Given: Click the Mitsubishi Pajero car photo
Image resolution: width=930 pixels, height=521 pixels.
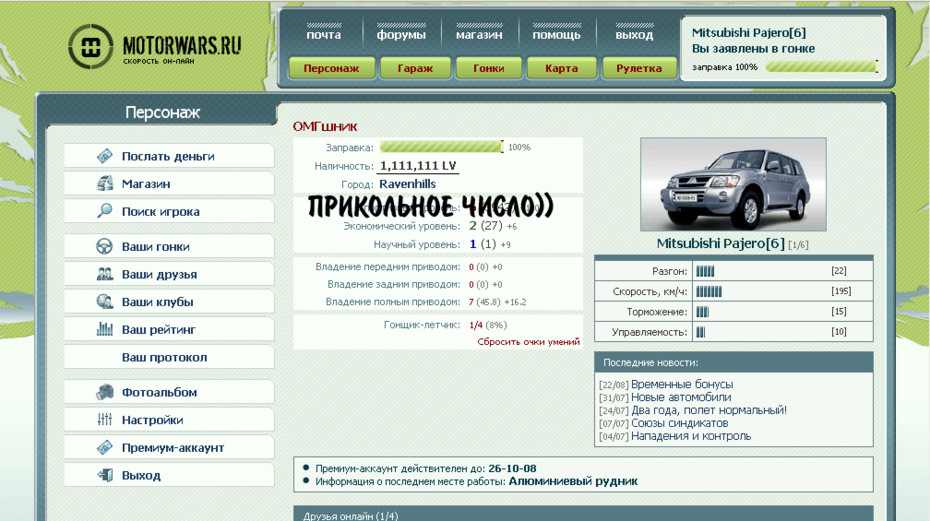Looking at the screenshot, I should click(733, 184).
